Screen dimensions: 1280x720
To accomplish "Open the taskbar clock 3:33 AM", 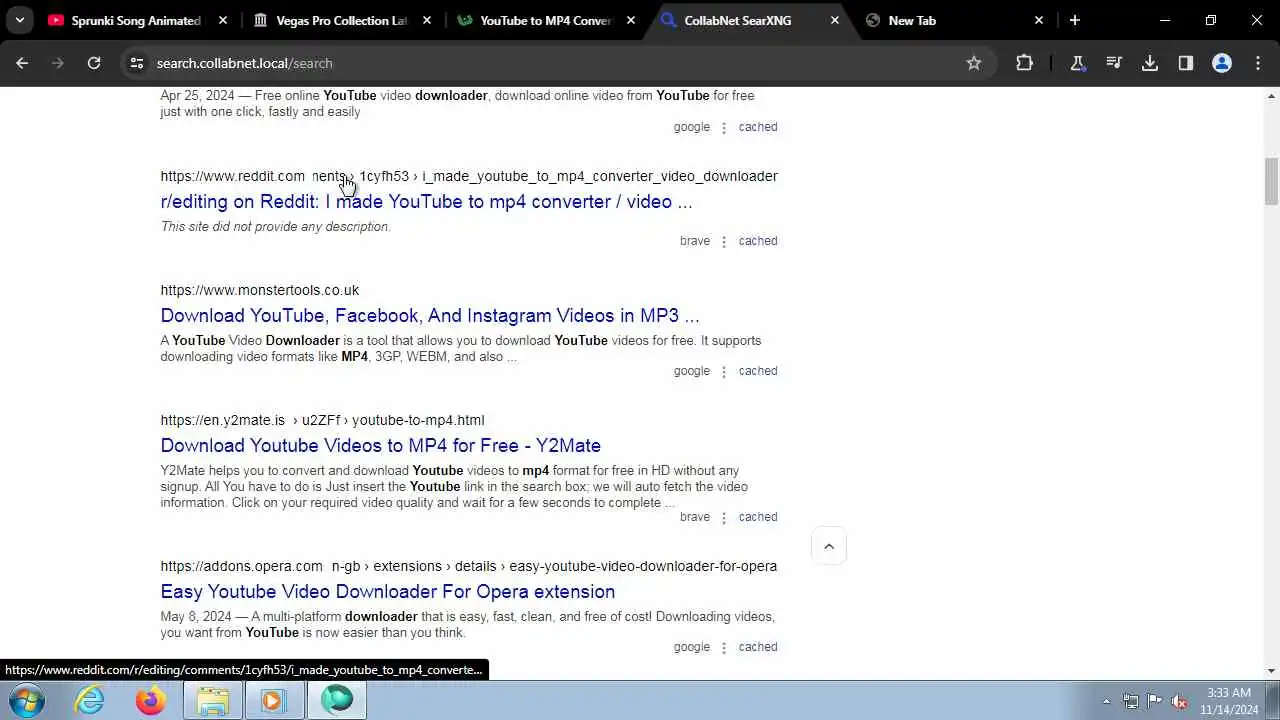I will point(1229,701).
